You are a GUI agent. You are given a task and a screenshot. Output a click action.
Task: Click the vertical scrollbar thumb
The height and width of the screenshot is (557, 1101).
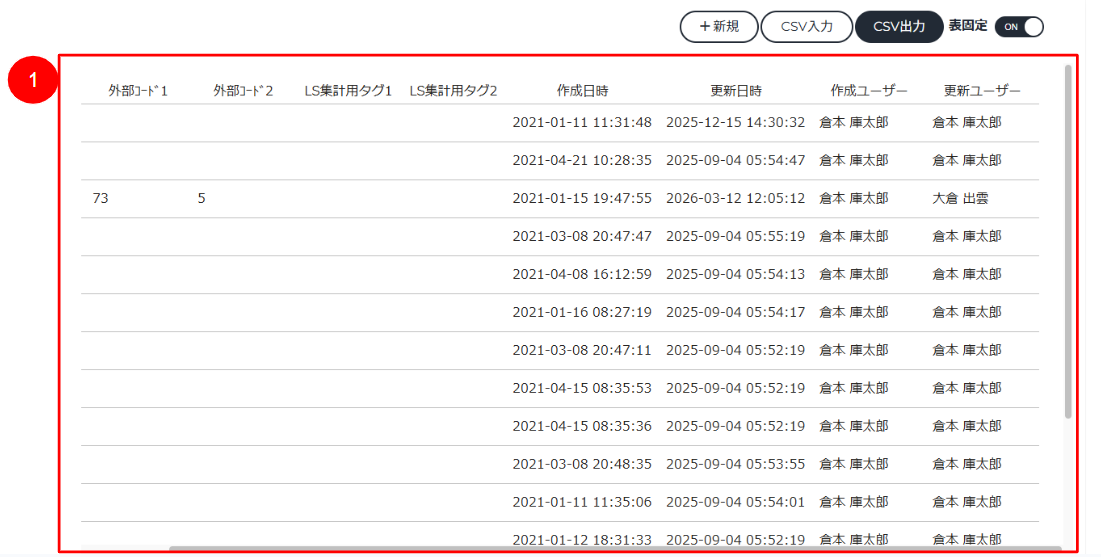click(1068, 242)
